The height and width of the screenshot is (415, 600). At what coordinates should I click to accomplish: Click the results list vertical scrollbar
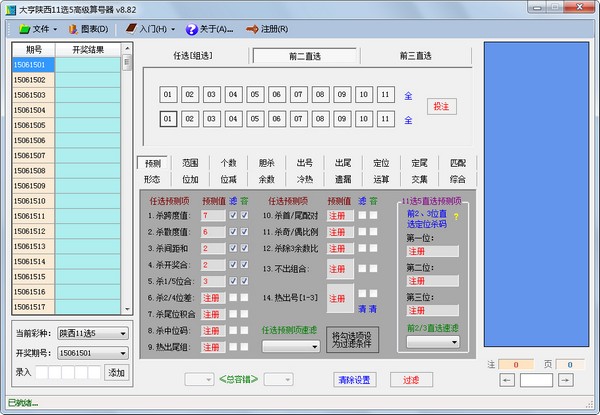tap(127, 180)
